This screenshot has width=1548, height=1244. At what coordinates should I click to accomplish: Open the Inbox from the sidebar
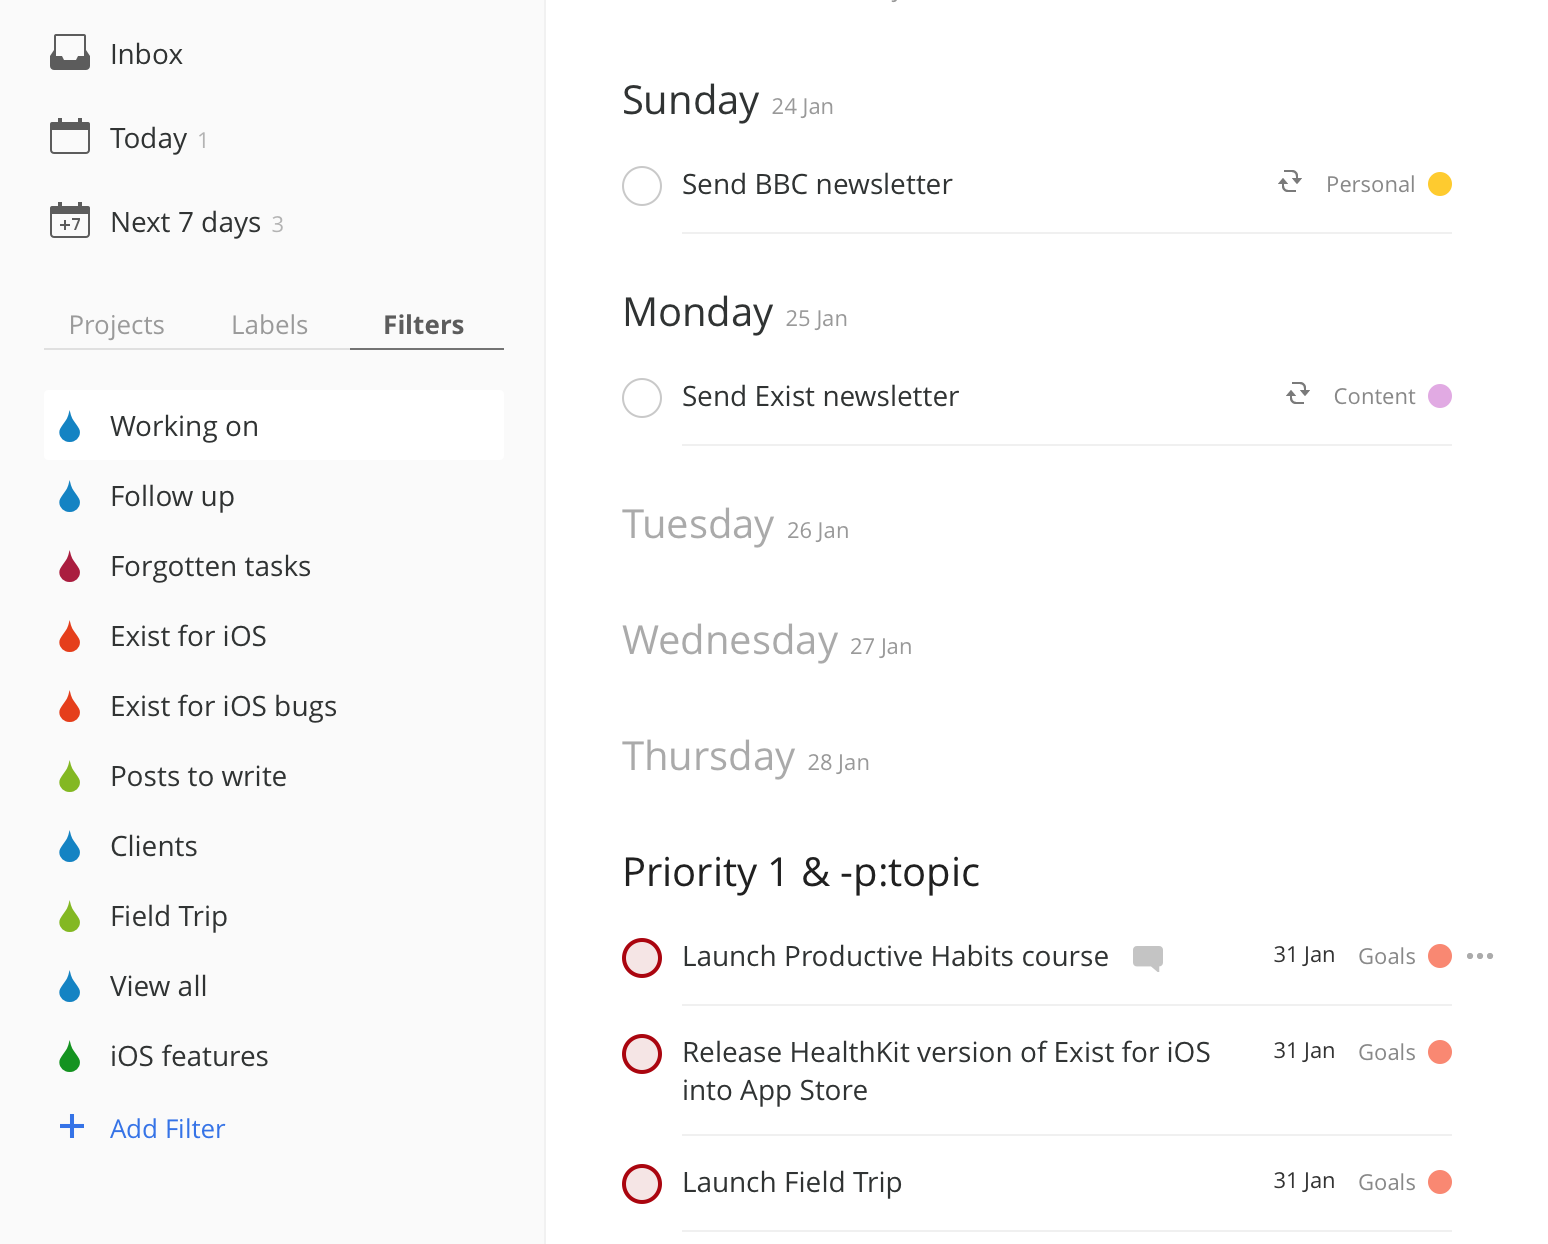coord(146,53)
